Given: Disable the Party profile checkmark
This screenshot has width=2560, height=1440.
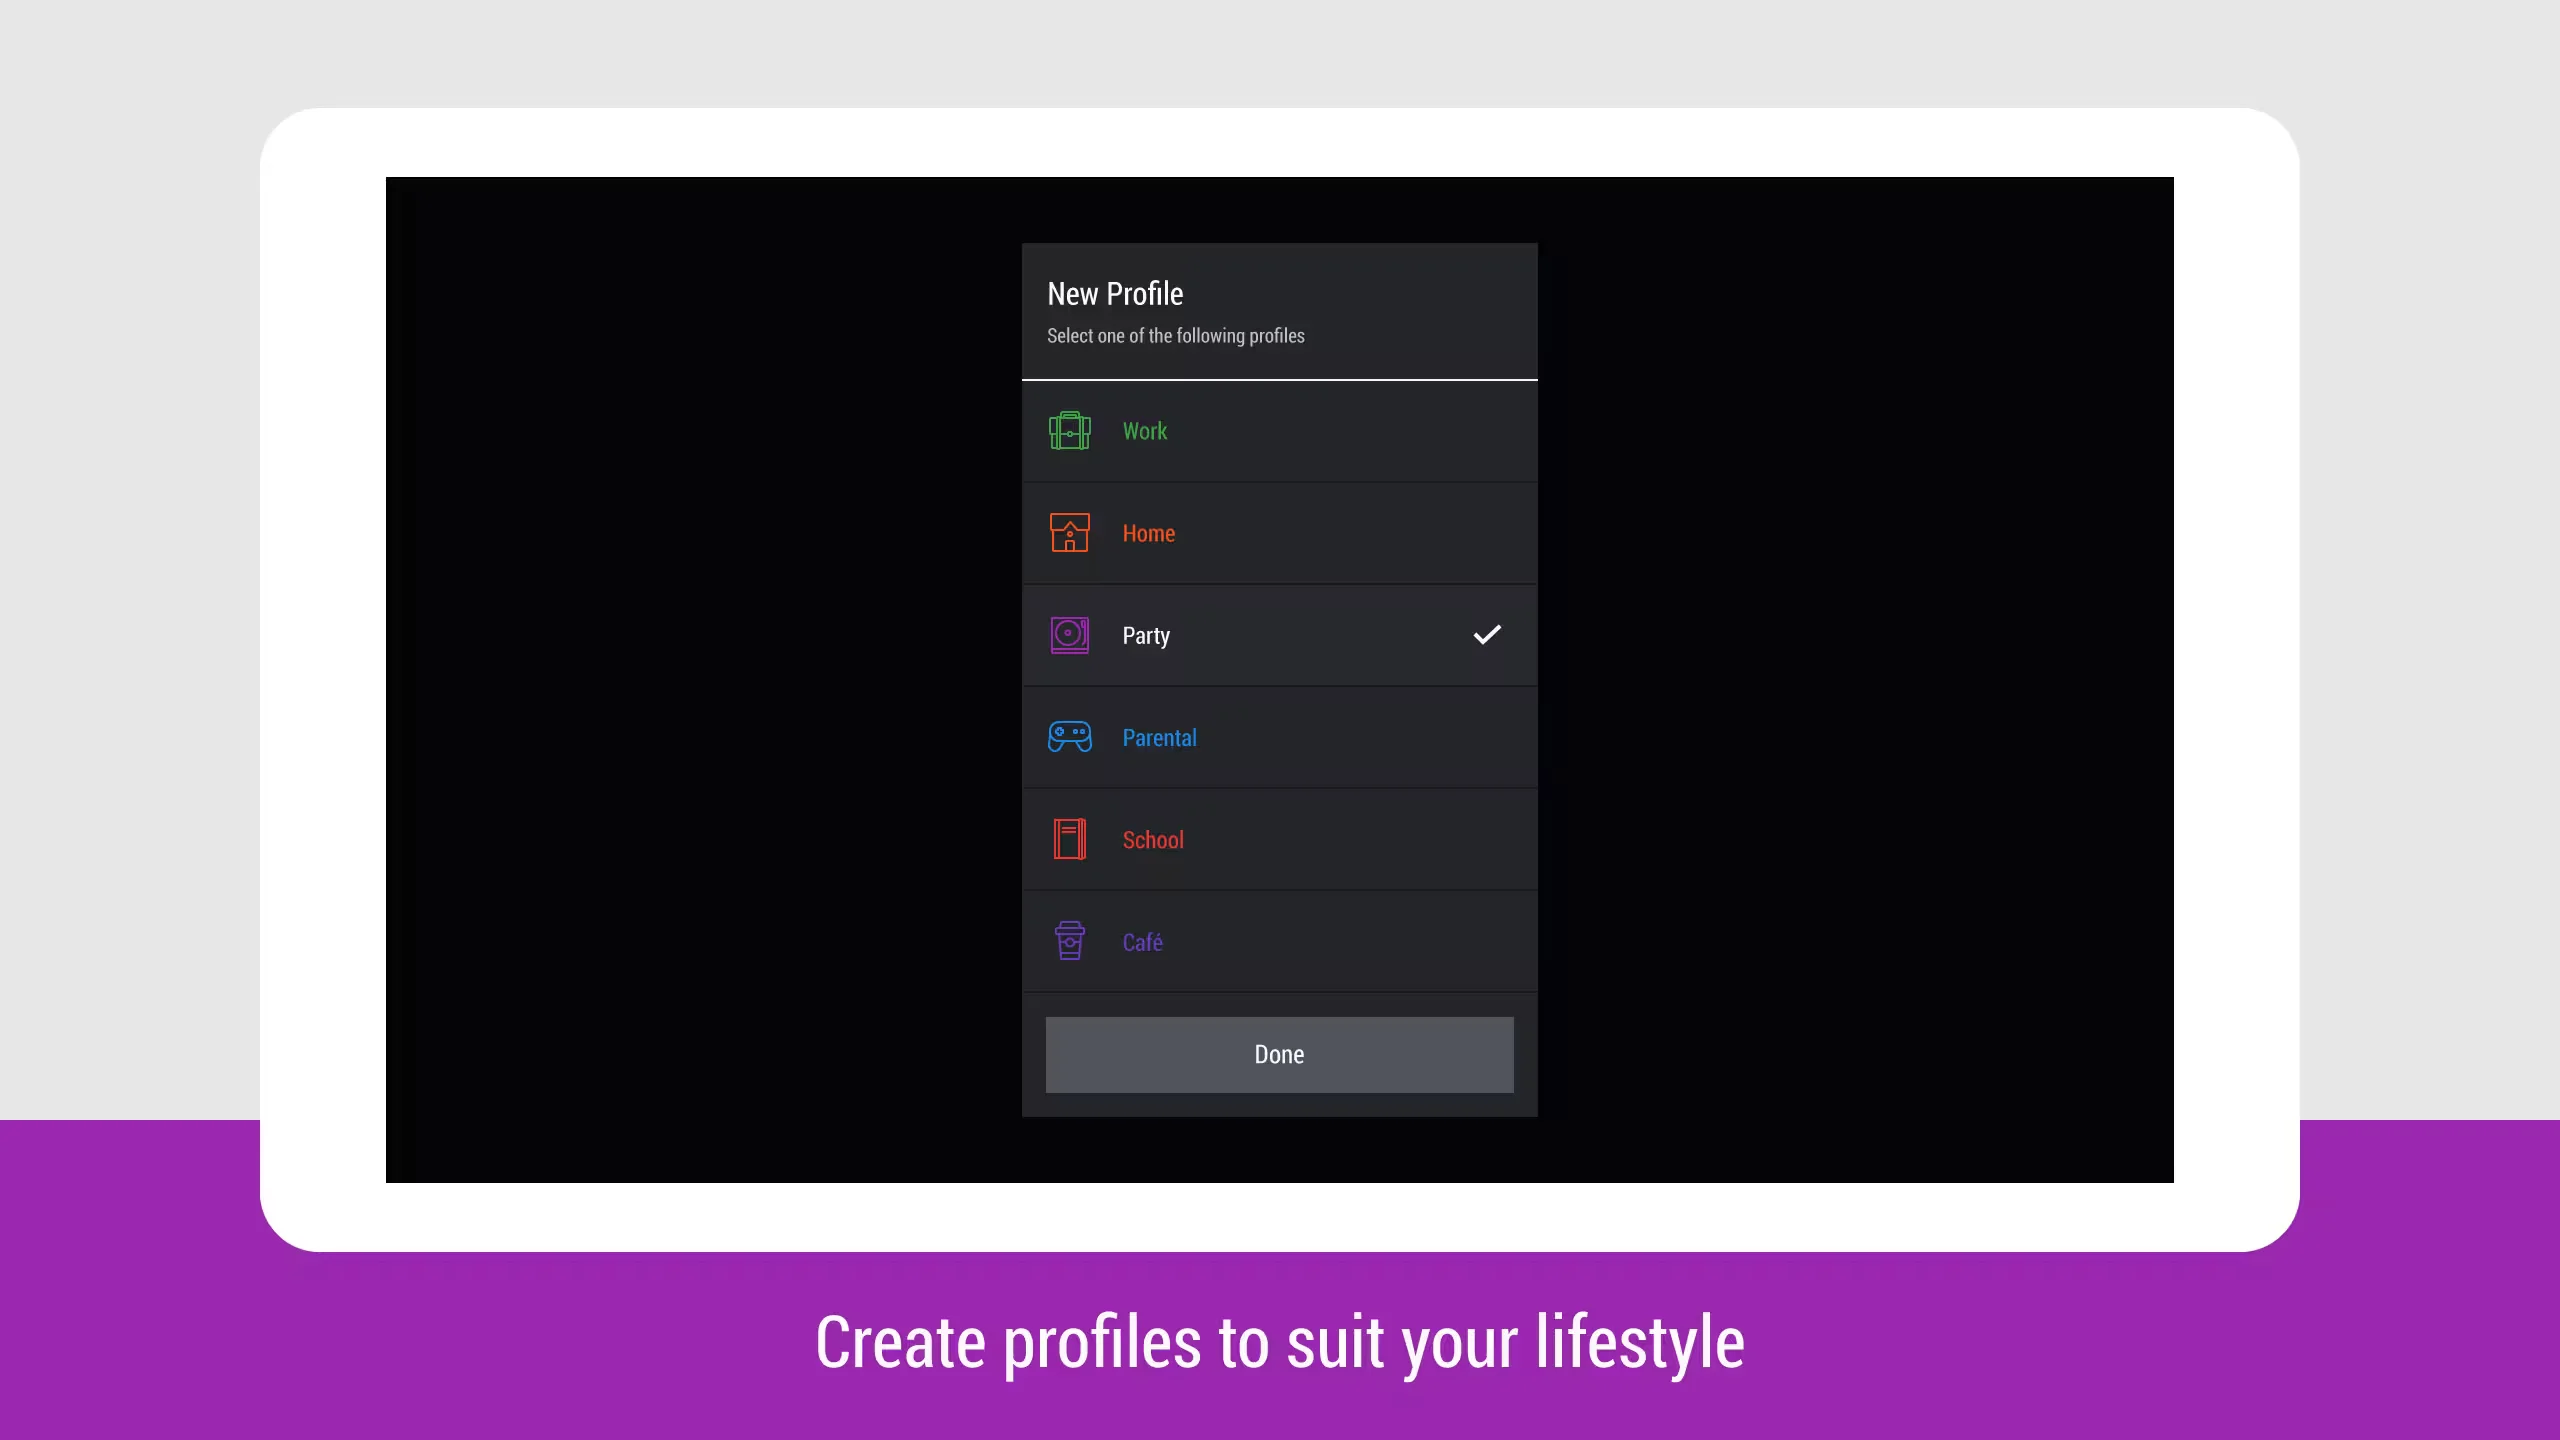Looking at the screenshot, I should pos(1486,635).
